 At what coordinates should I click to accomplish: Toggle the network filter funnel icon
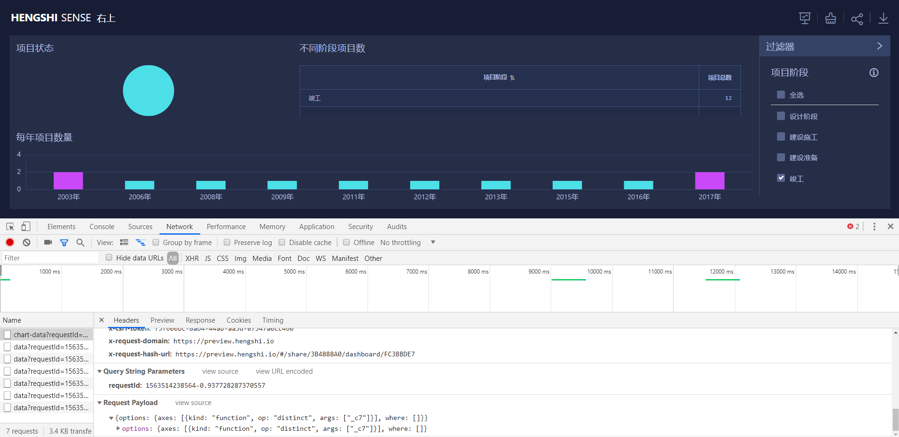(x=64, y=243)
